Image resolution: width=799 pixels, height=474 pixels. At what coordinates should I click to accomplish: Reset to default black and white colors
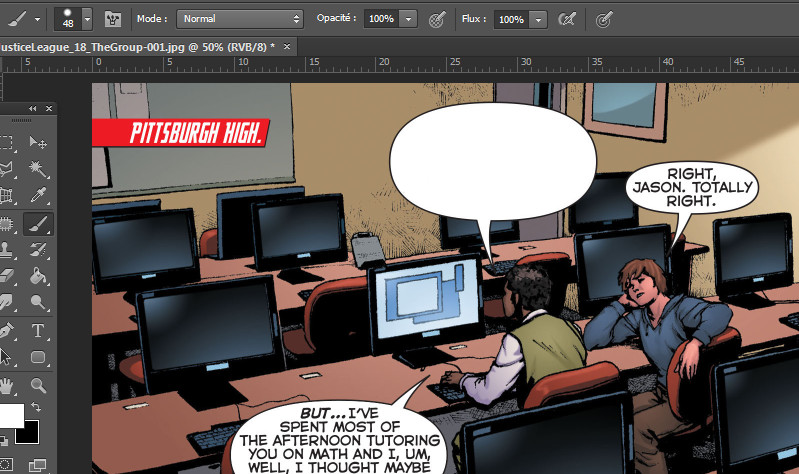(4, 439)
